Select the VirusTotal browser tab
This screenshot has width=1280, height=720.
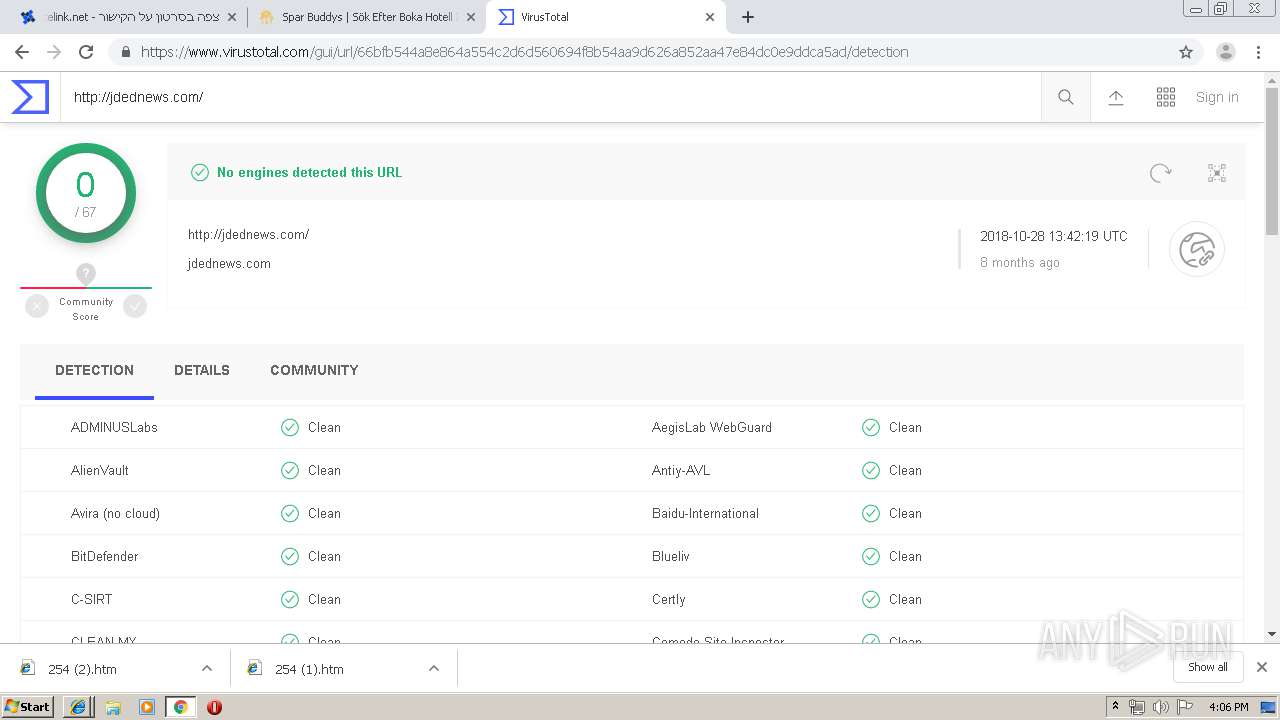[606, 17]
